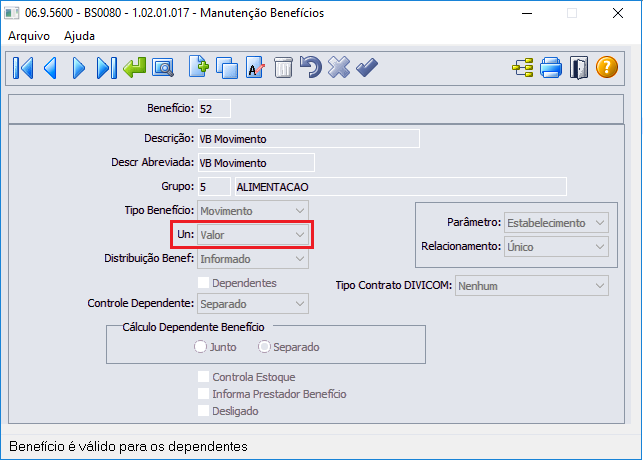
Task: Click the application icon in title bar
Action: (x=11, y=13)
